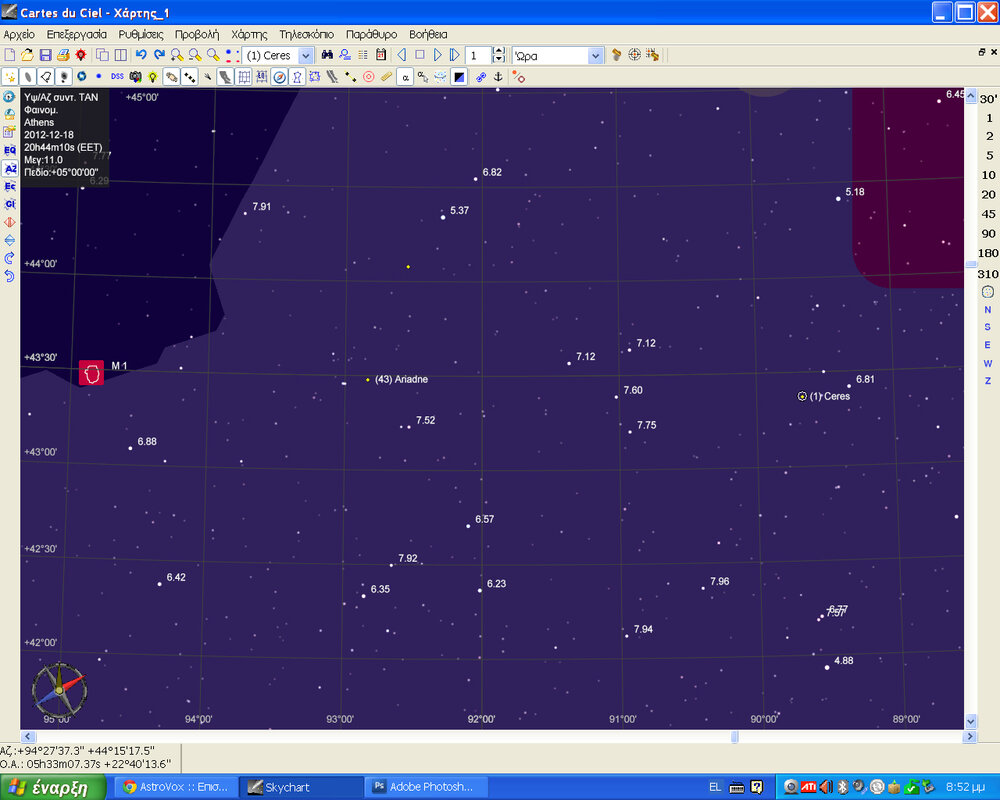Toggle the coordinate grid display button
The height and width of the screenshot is (800, 1000).
point(244,76)
